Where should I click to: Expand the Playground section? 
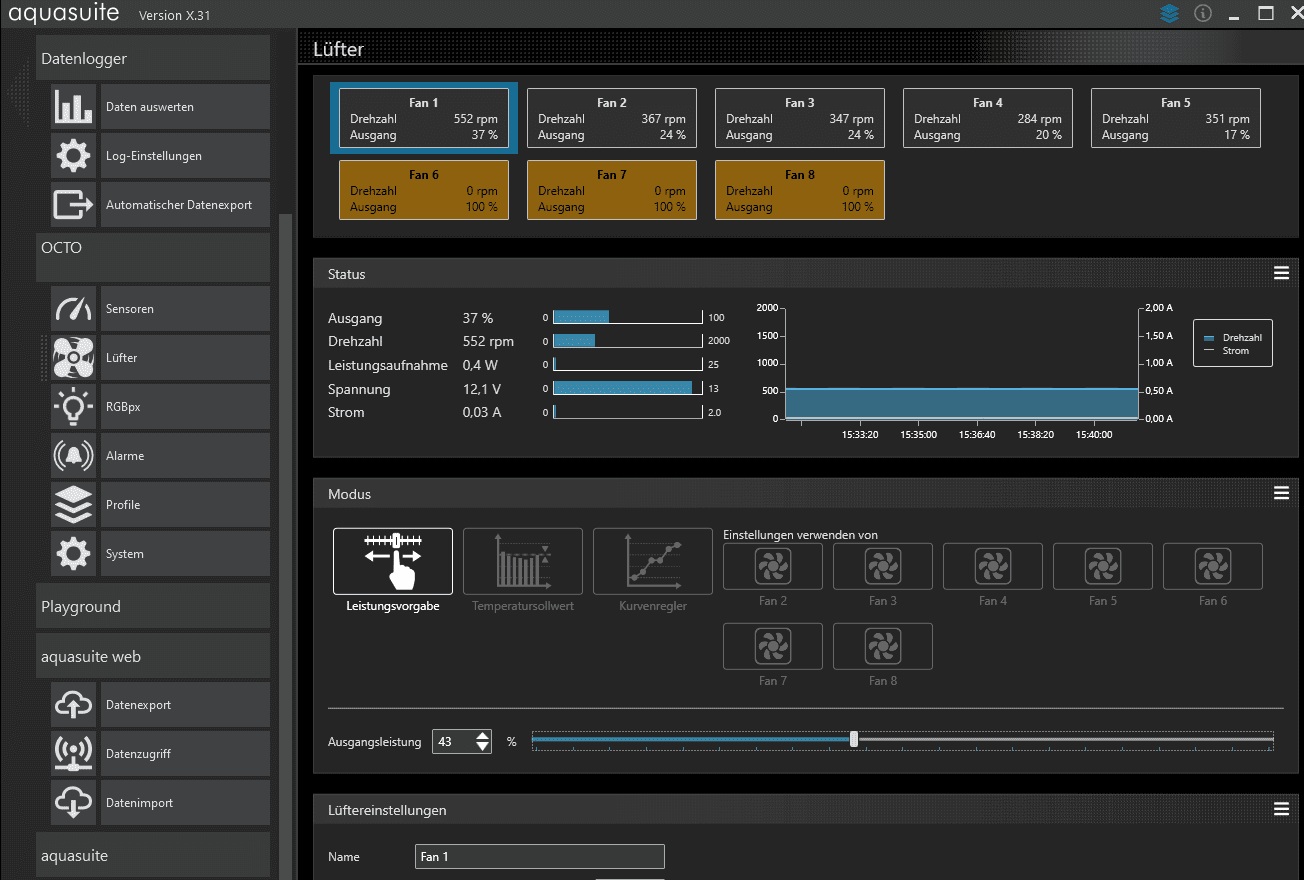153,606
